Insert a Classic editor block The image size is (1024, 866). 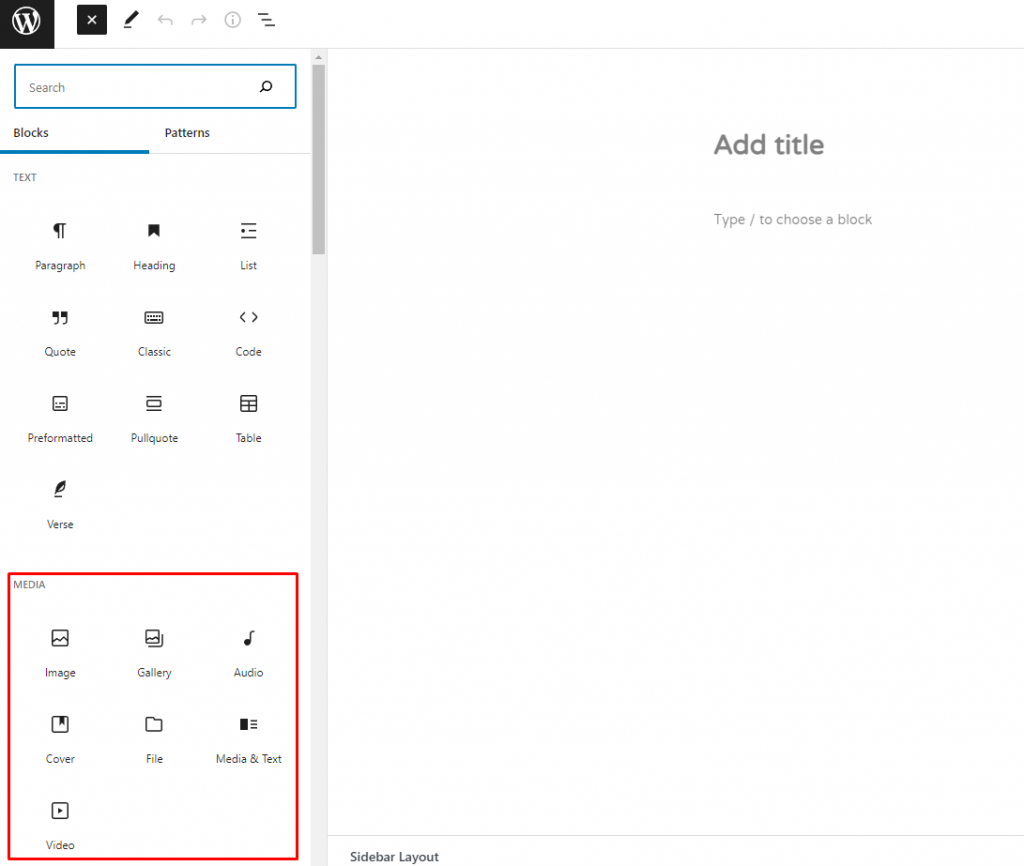(154, 332)
